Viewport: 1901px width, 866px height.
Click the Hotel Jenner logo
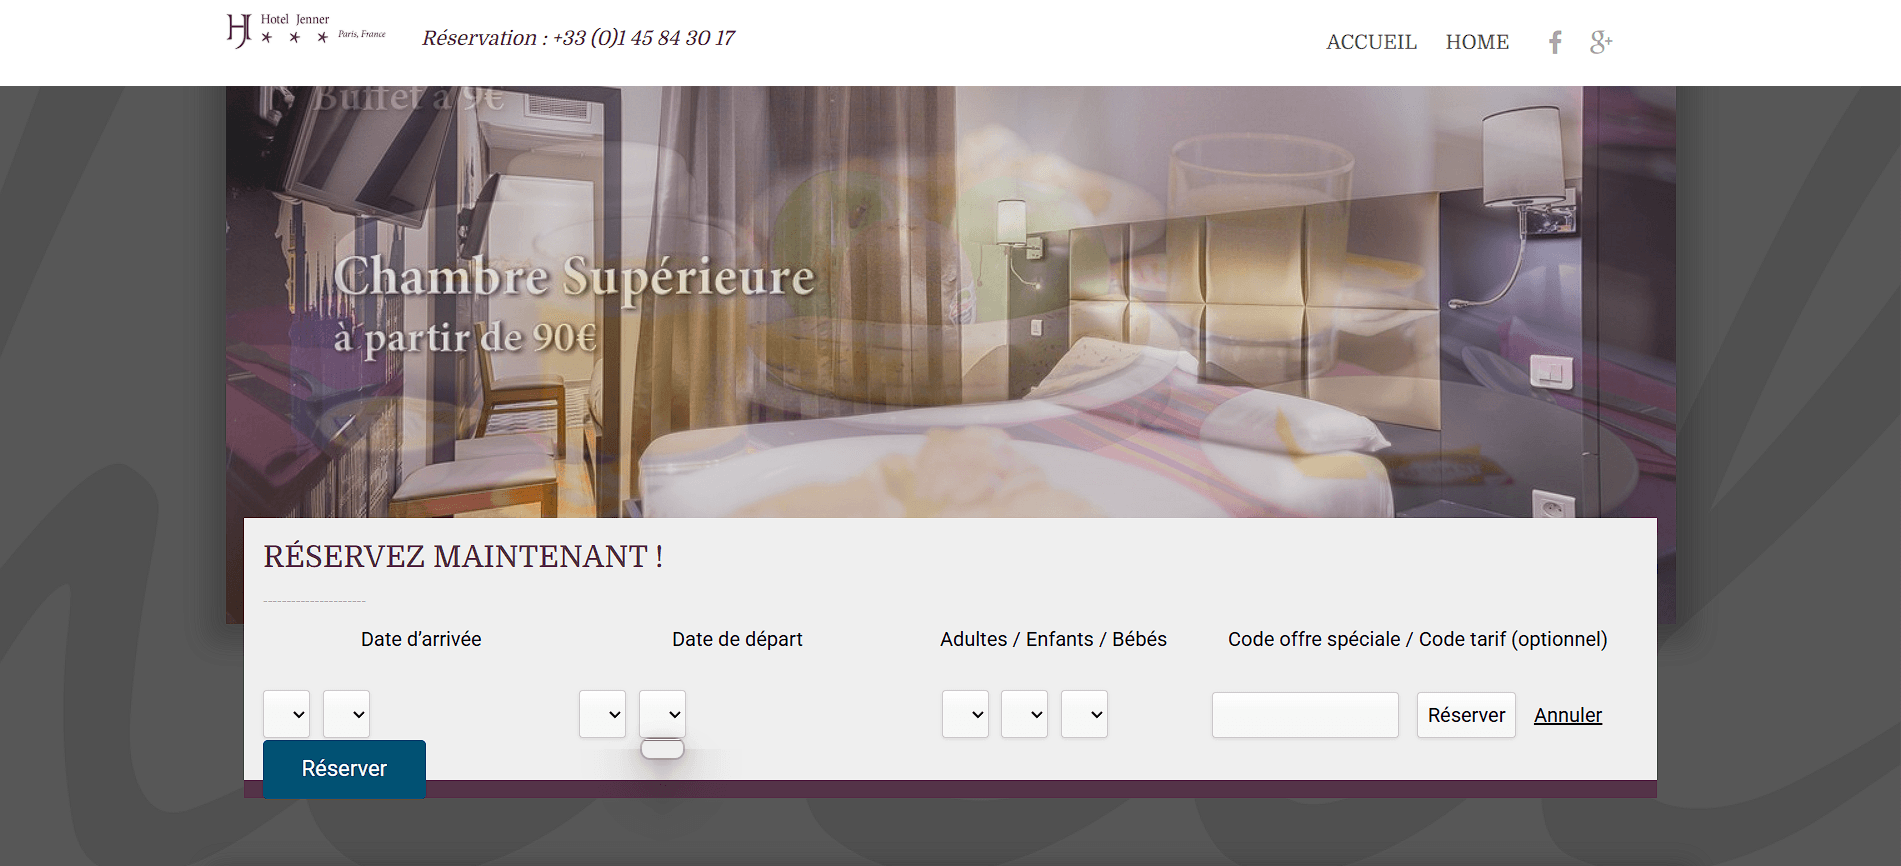[x=307, y=31]
